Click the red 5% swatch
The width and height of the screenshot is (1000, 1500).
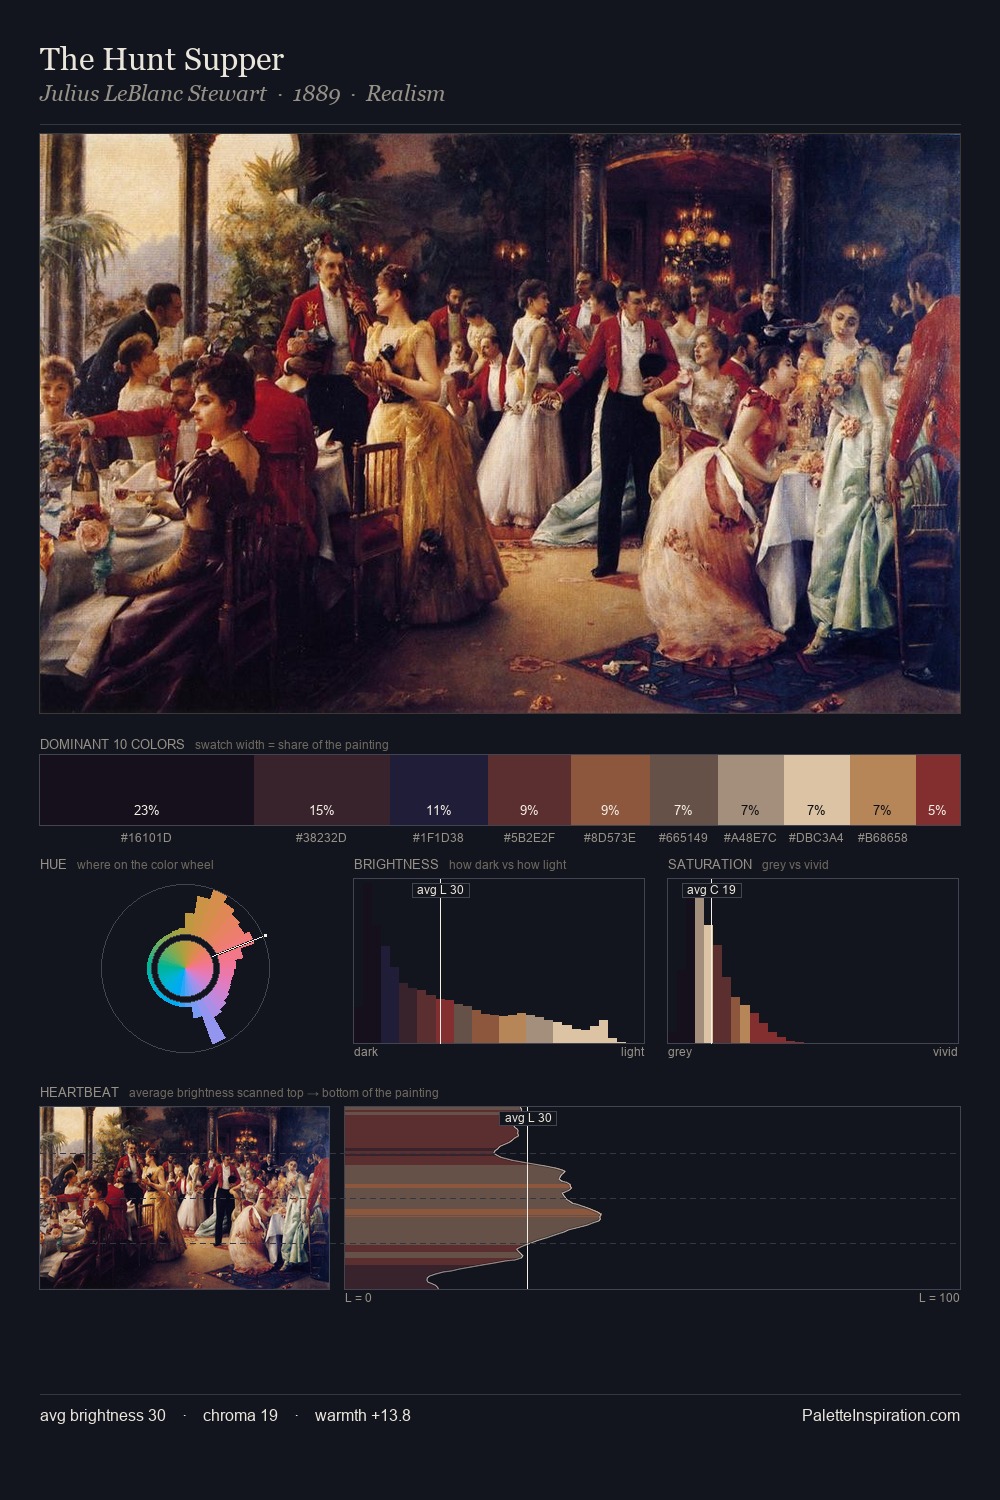[938, 790]
